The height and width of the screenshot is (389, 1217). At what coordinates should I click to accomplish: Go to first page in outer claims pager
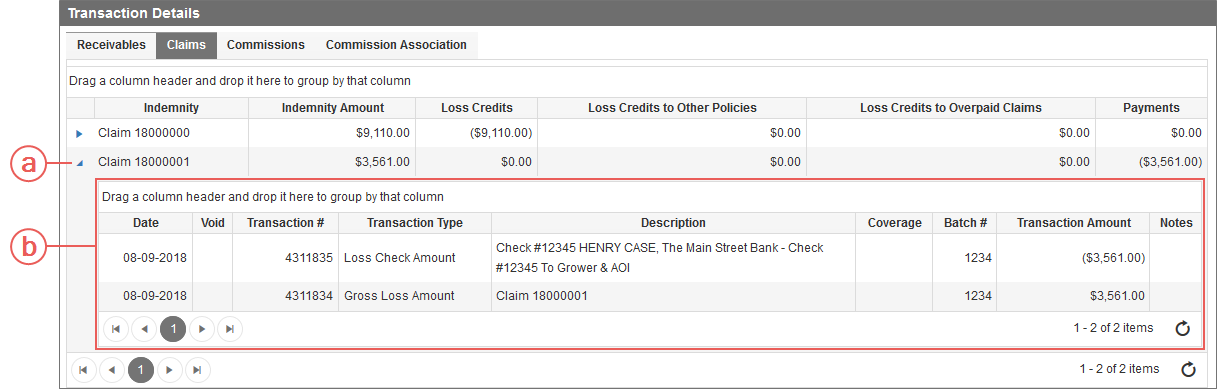(84, 370)
